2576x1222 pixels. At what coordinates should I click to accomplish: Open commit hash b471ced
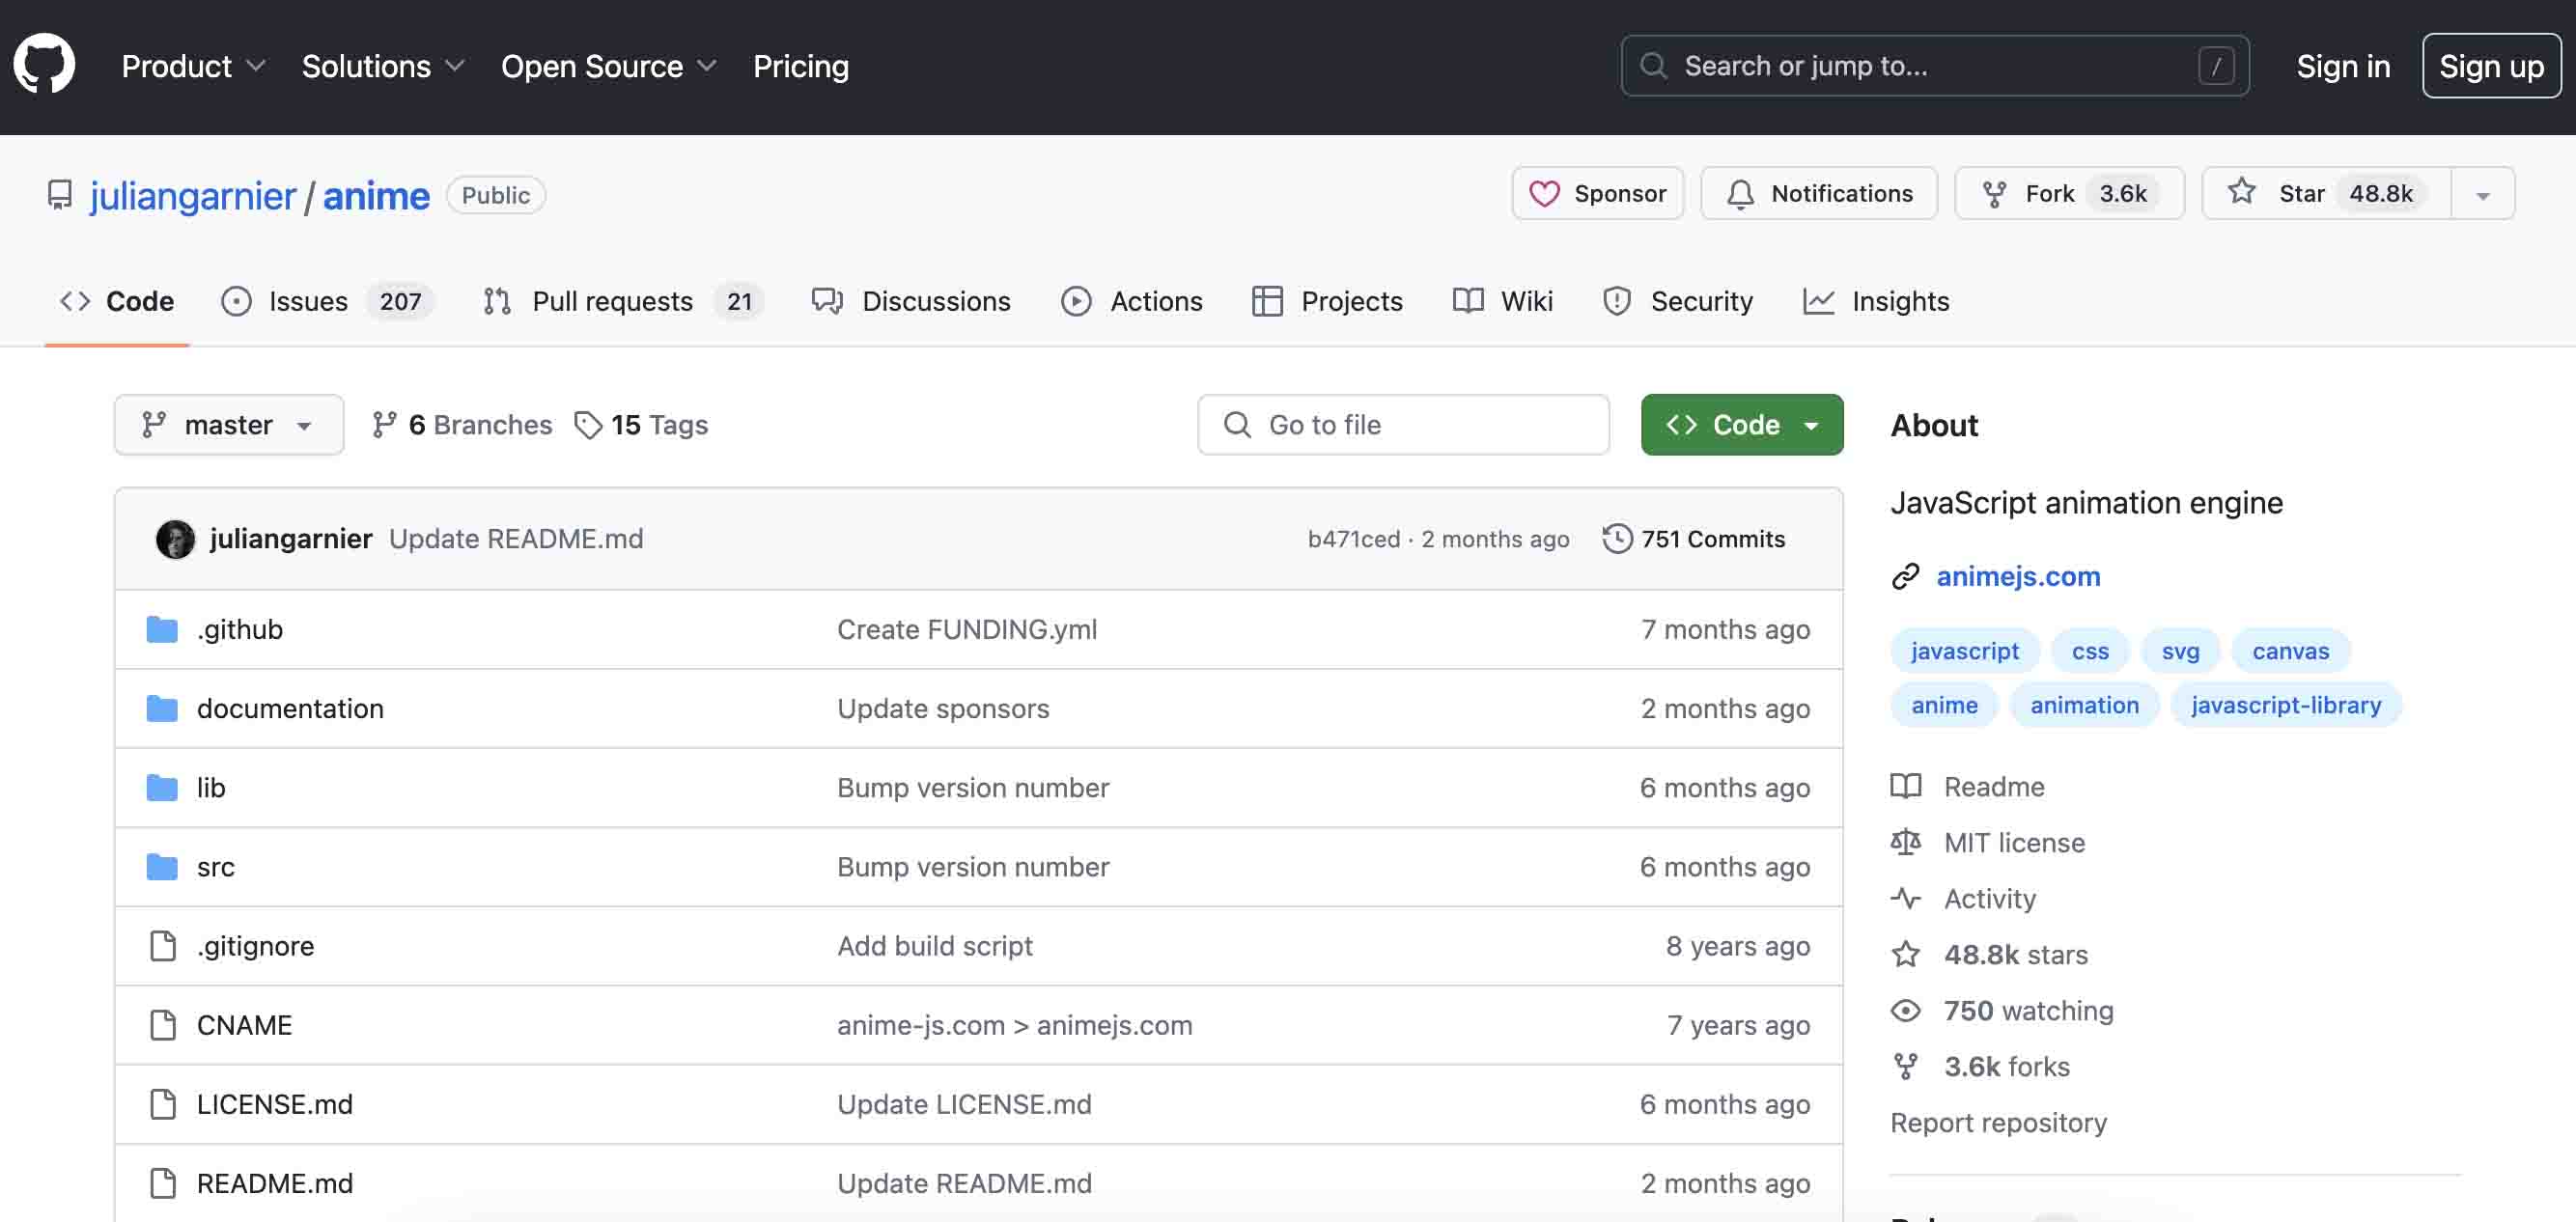point(1354,539)
